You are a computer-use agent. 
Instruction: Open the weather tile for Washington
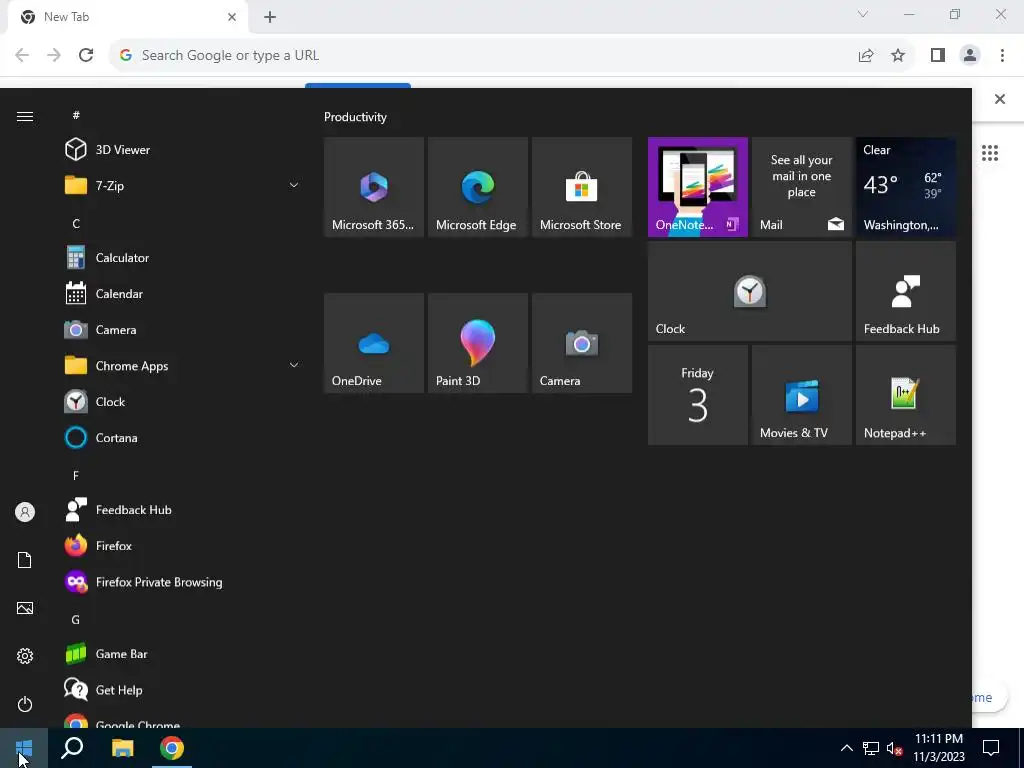click(x=906, y=187)
